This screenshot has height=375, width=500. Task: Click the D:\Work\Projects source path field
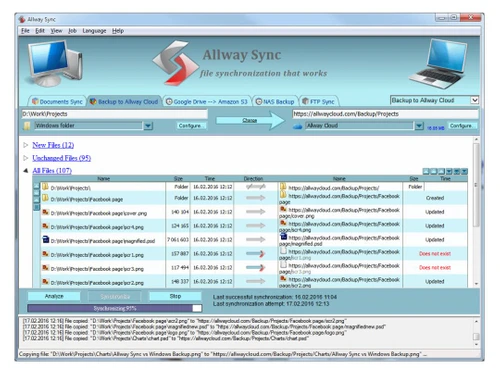coord(114,114)
